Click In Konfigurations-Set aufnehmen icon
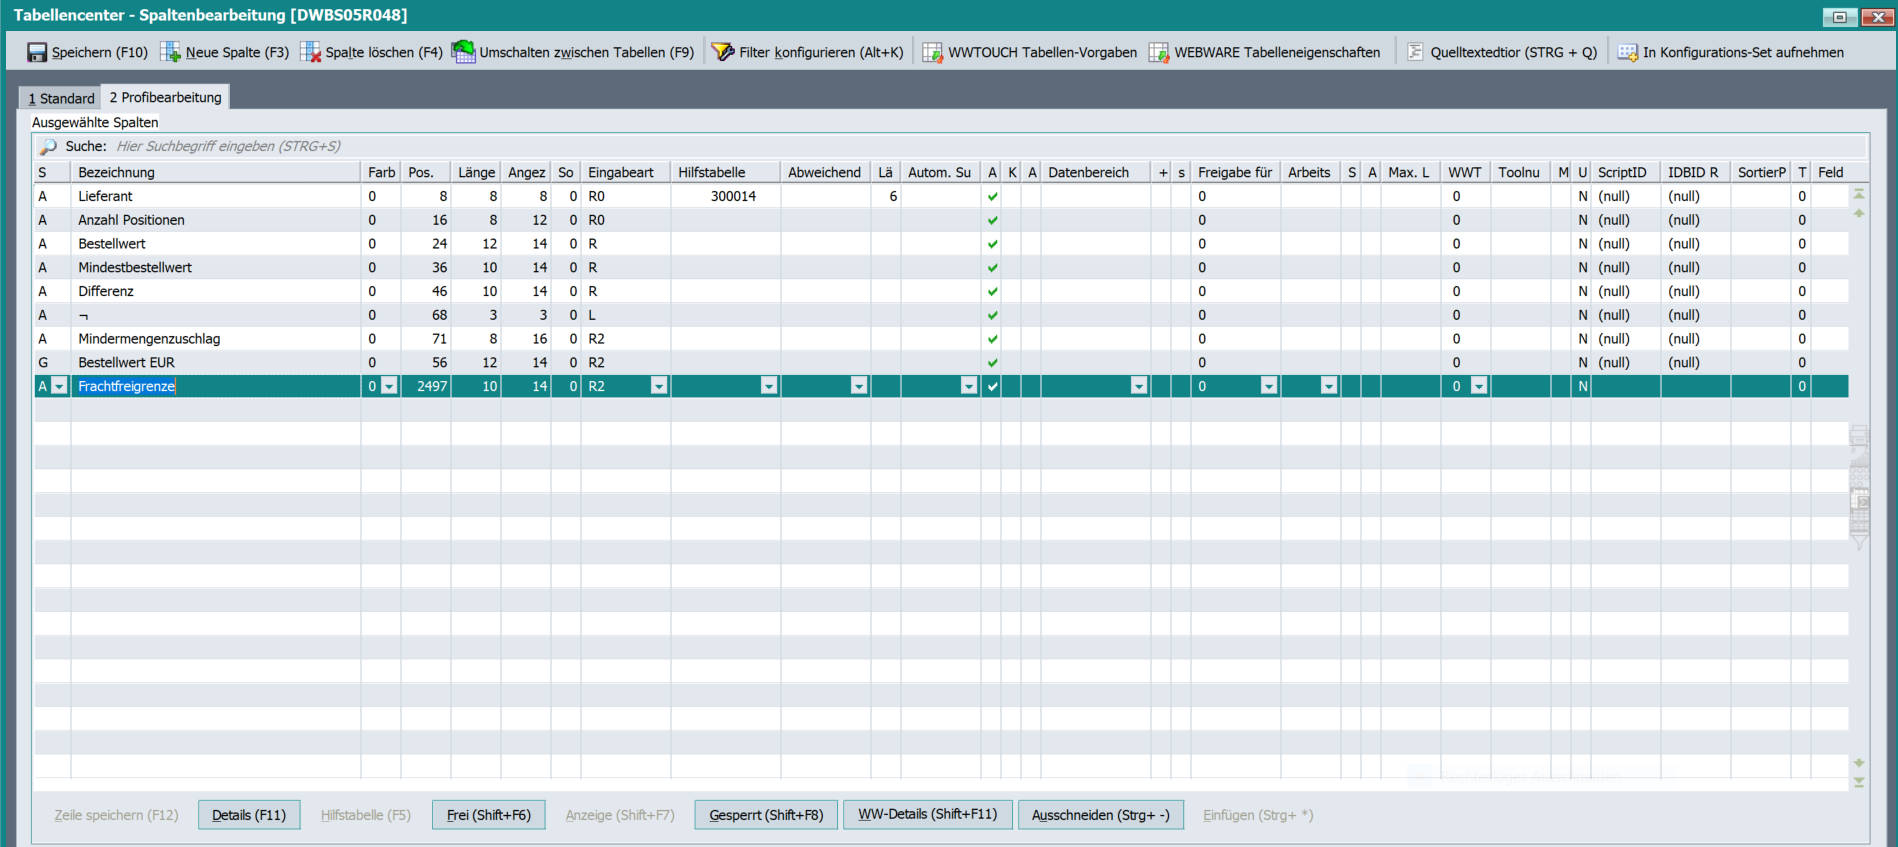The width and height of the screenshot is (1898, 847). click(1627, 53)
